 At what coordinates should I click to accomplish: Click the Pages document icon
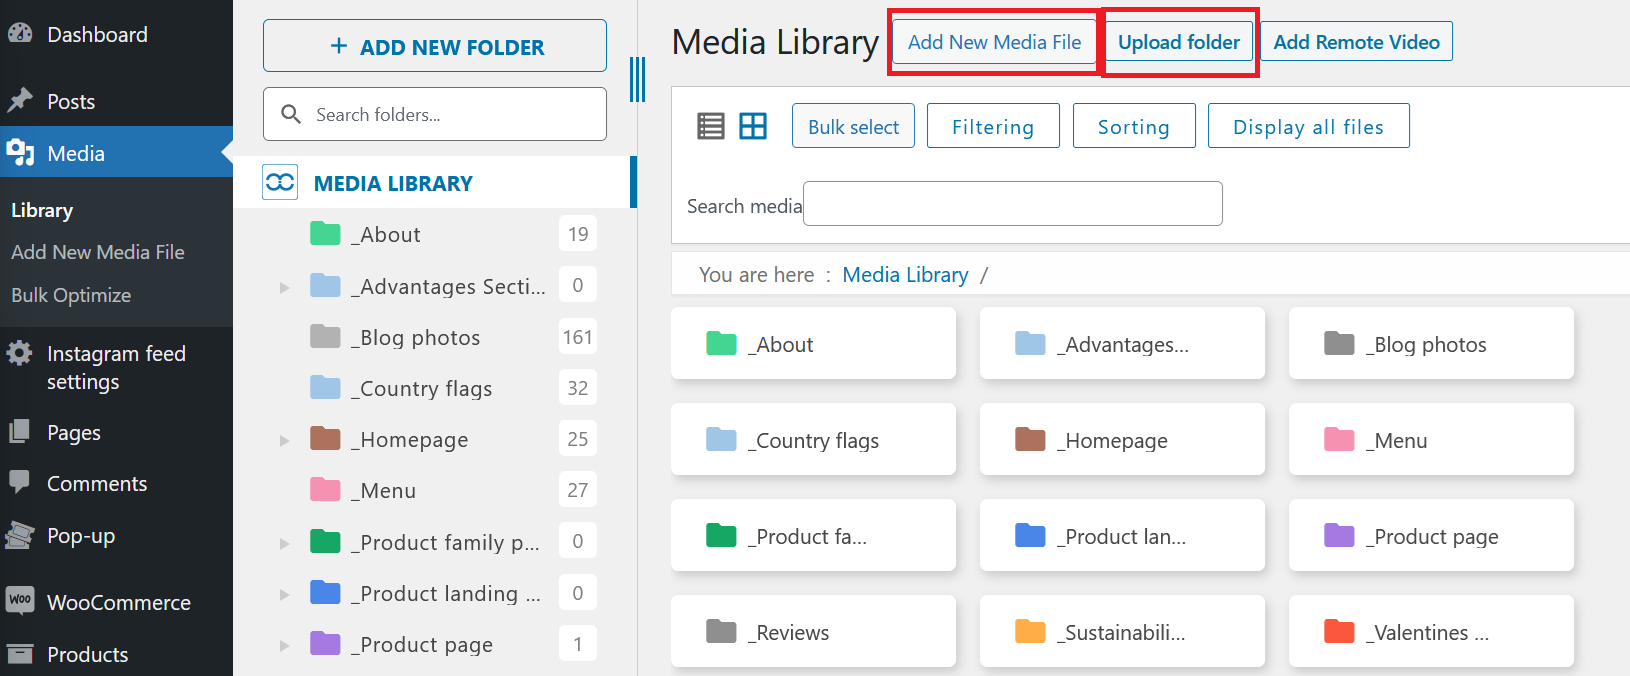[20, 431]
